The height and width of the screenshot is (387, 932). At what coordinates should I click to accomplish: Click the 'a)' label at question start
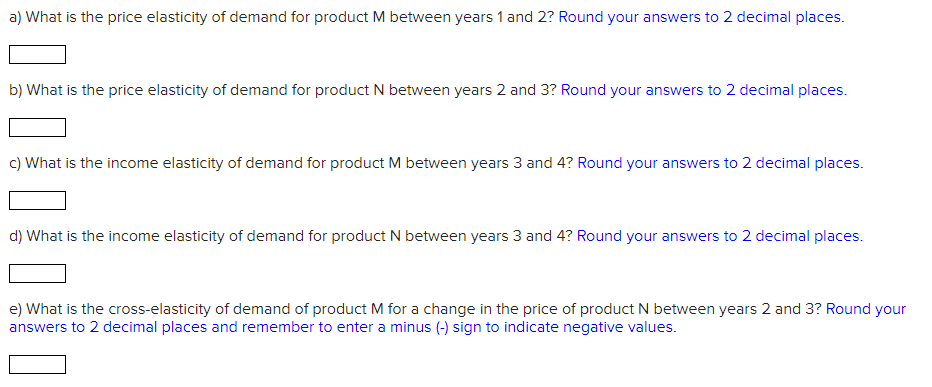pos(16,17)
